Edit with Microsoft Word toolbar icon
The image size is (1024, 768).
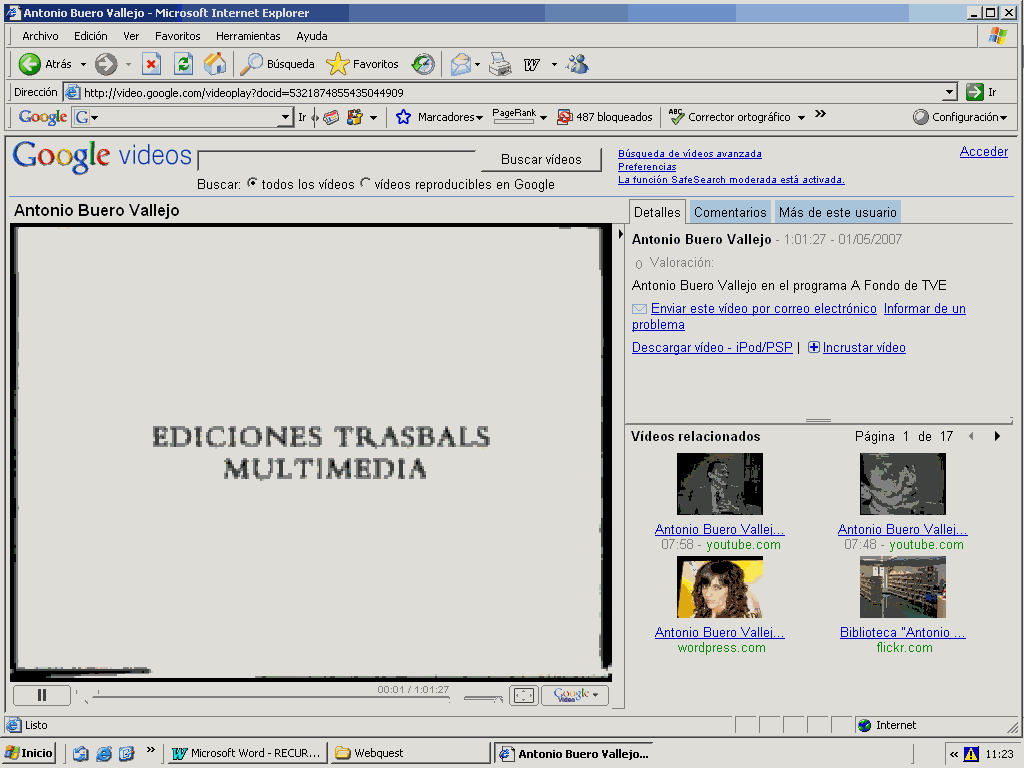point(532,64)
